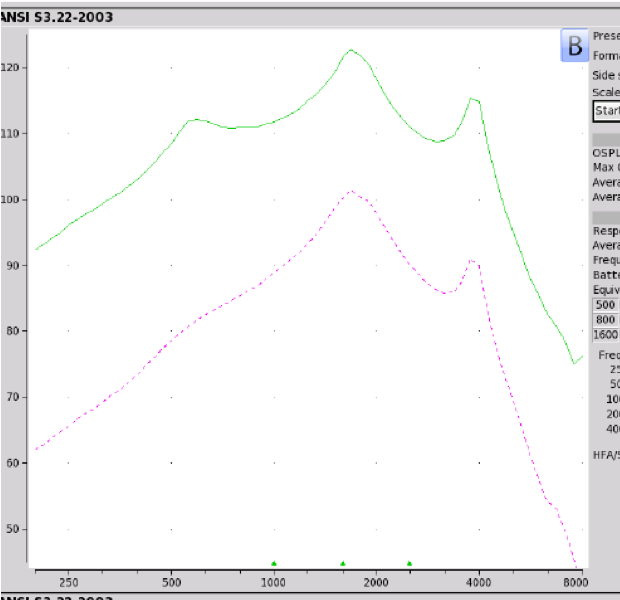Click the 500 x-axis label
This screenshot has width=620, height=600.
click(x=172, y=582)
